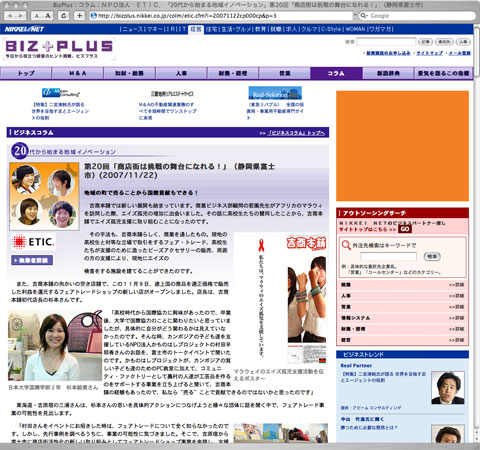Image resolution: width=480 pixels, height=450 pixels.
Task: Make text bigger with the large A button
Action: pyautogui.click(x=48, y=16)
